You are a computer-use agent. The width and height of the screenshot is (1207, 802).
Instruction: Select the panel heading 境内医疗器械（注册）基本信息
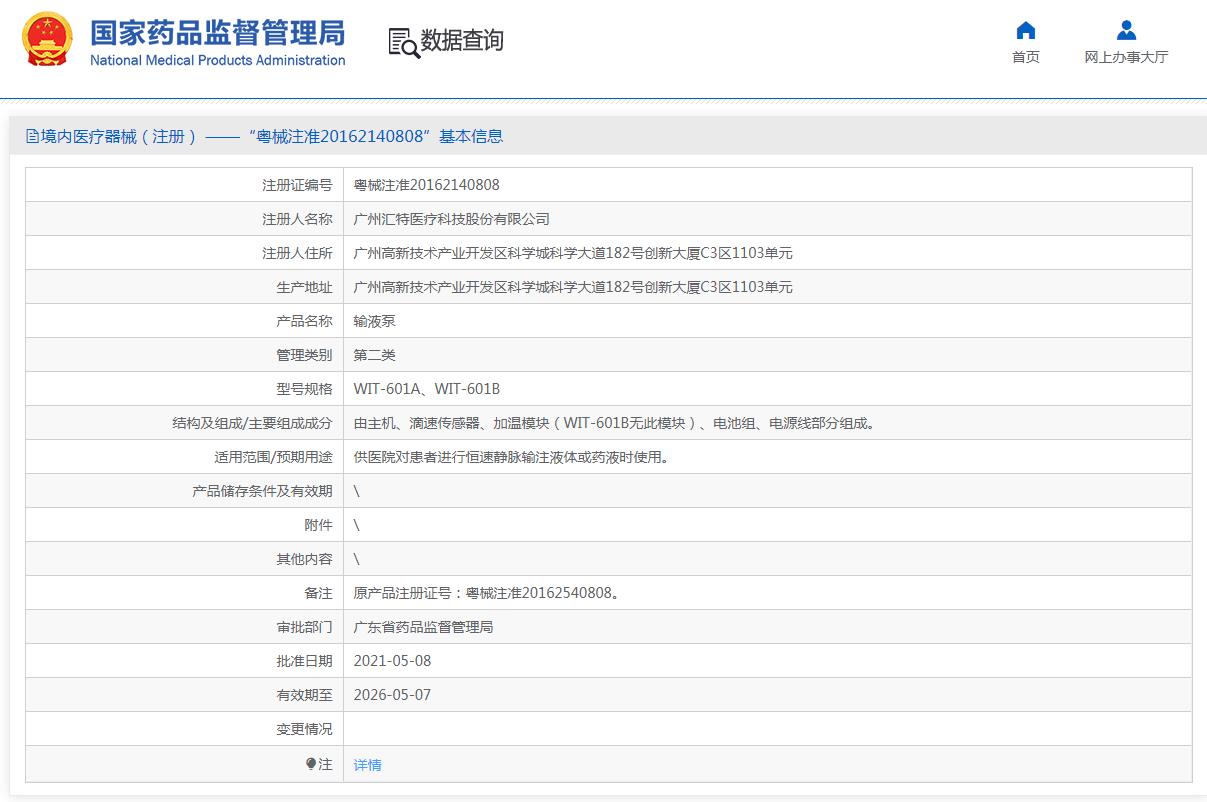tap(264, 137)
